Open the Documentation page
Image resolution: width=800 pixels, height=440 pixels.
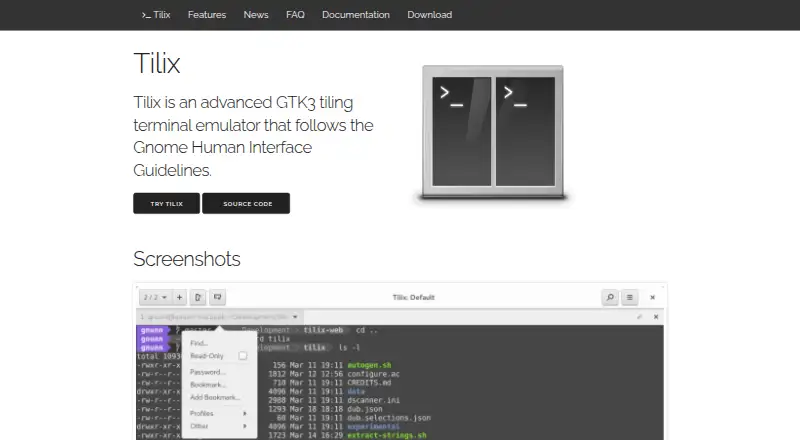pyautogui.click(x=356, y=15)
